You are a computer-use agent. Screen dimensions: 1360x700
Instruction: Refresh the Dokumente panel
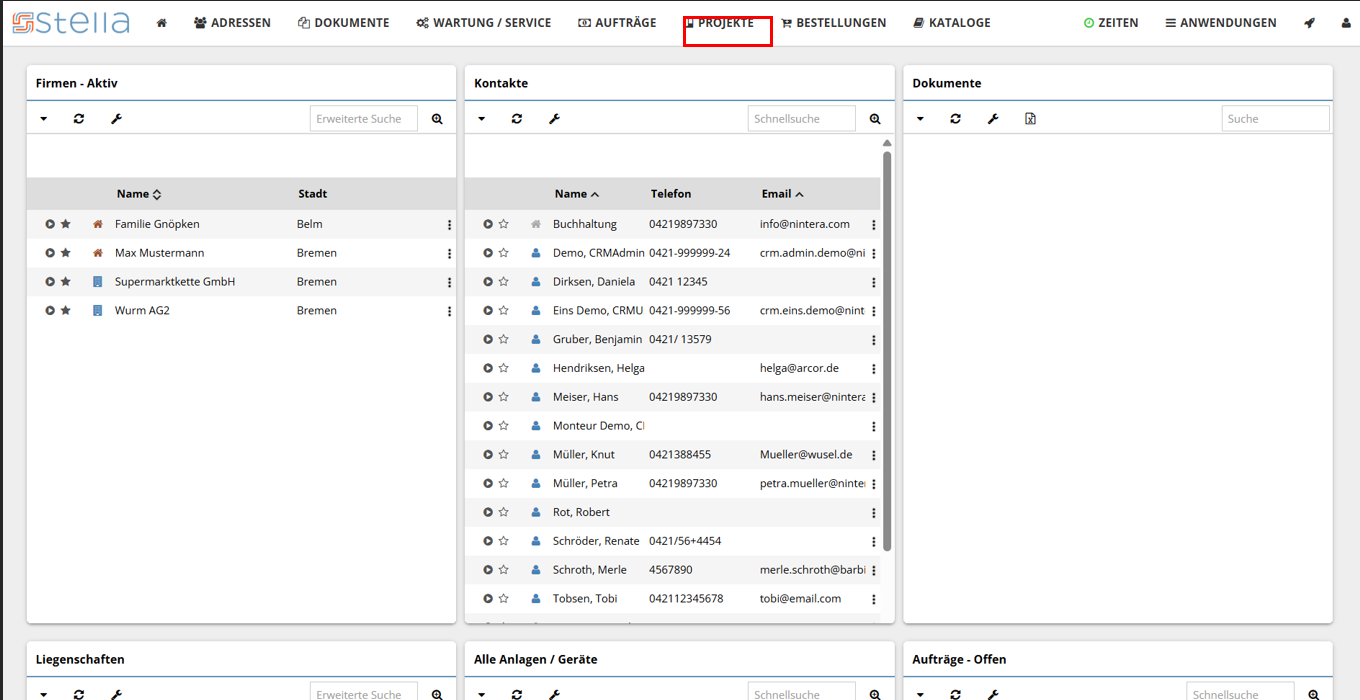click(x=955, y=119)
